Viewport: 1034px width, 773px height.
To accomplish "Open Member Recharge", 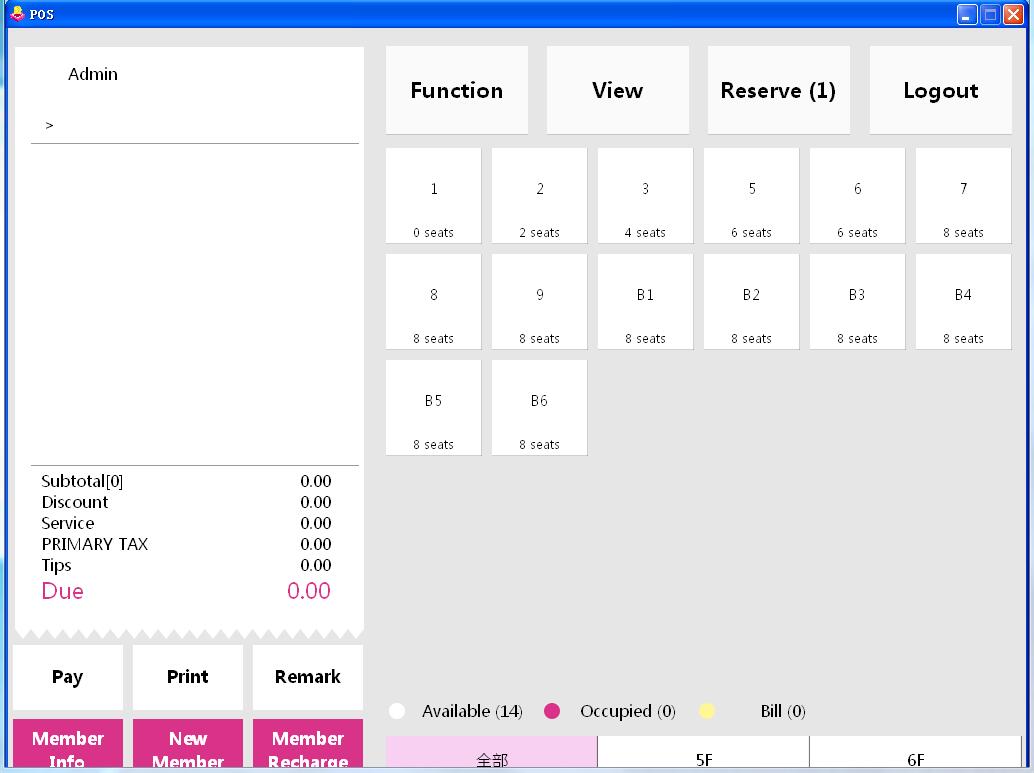I will coord(308,745).
